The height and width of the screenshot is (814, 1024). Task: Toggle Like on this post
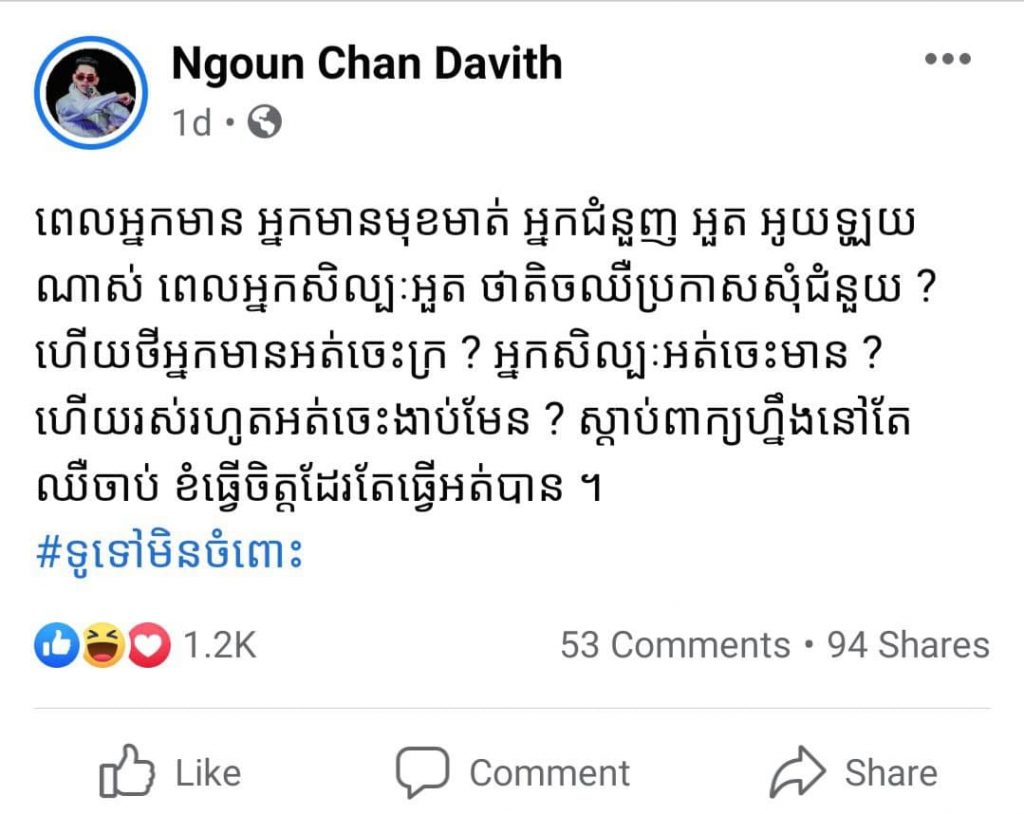click(170, 772)
